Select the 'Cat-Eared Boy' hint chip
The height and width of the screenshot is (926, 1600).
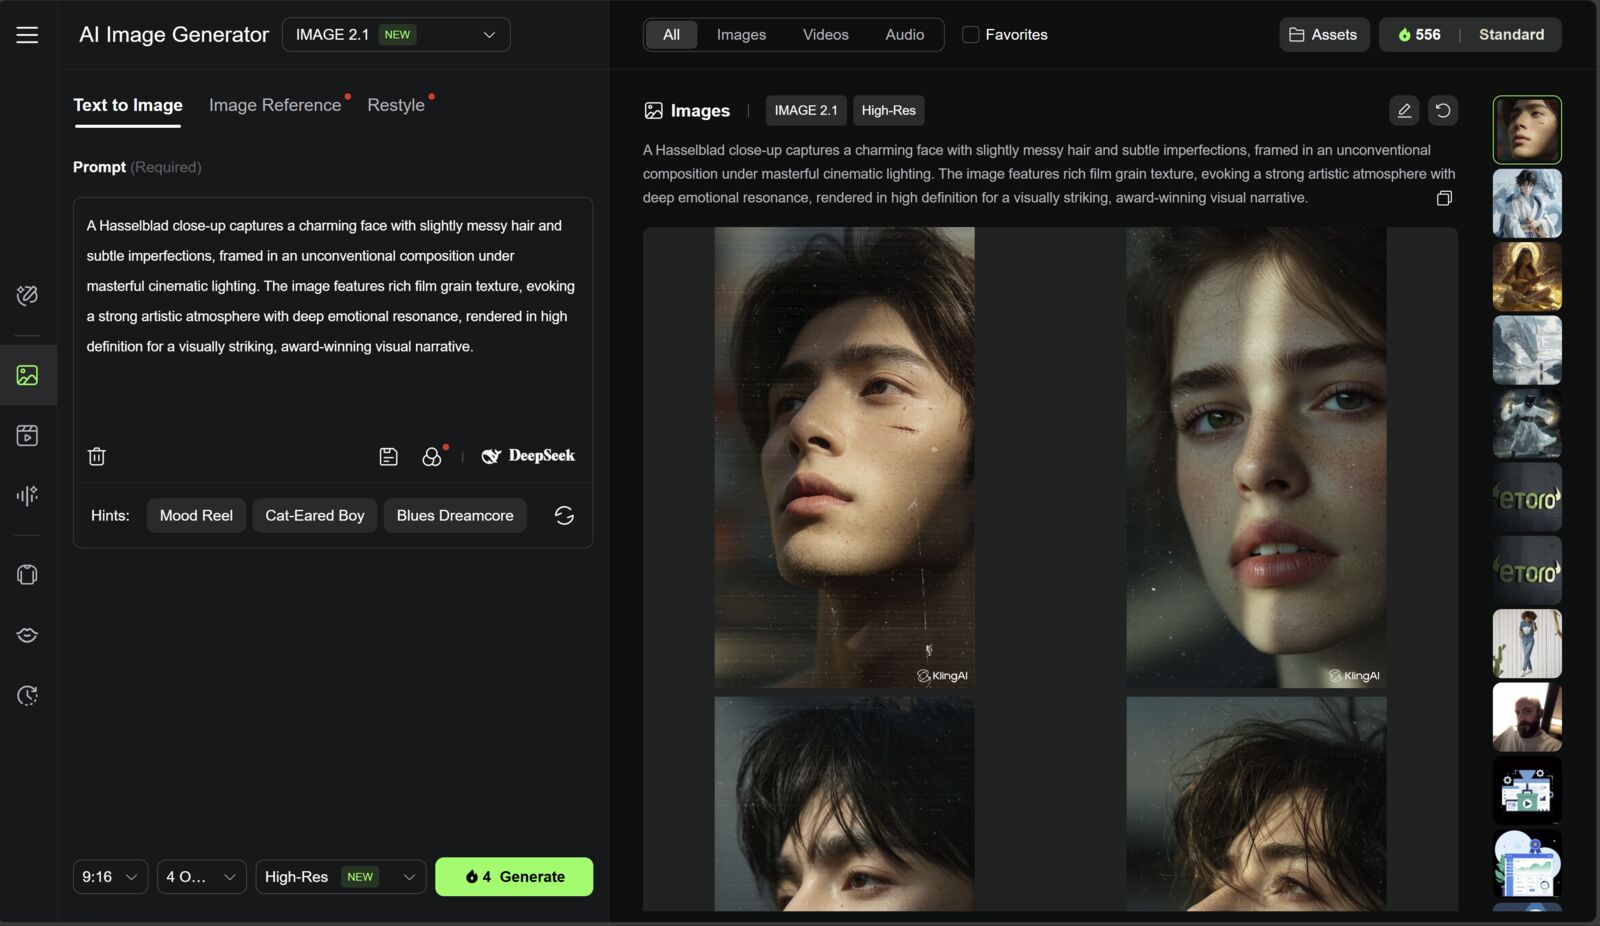(314, 515)
